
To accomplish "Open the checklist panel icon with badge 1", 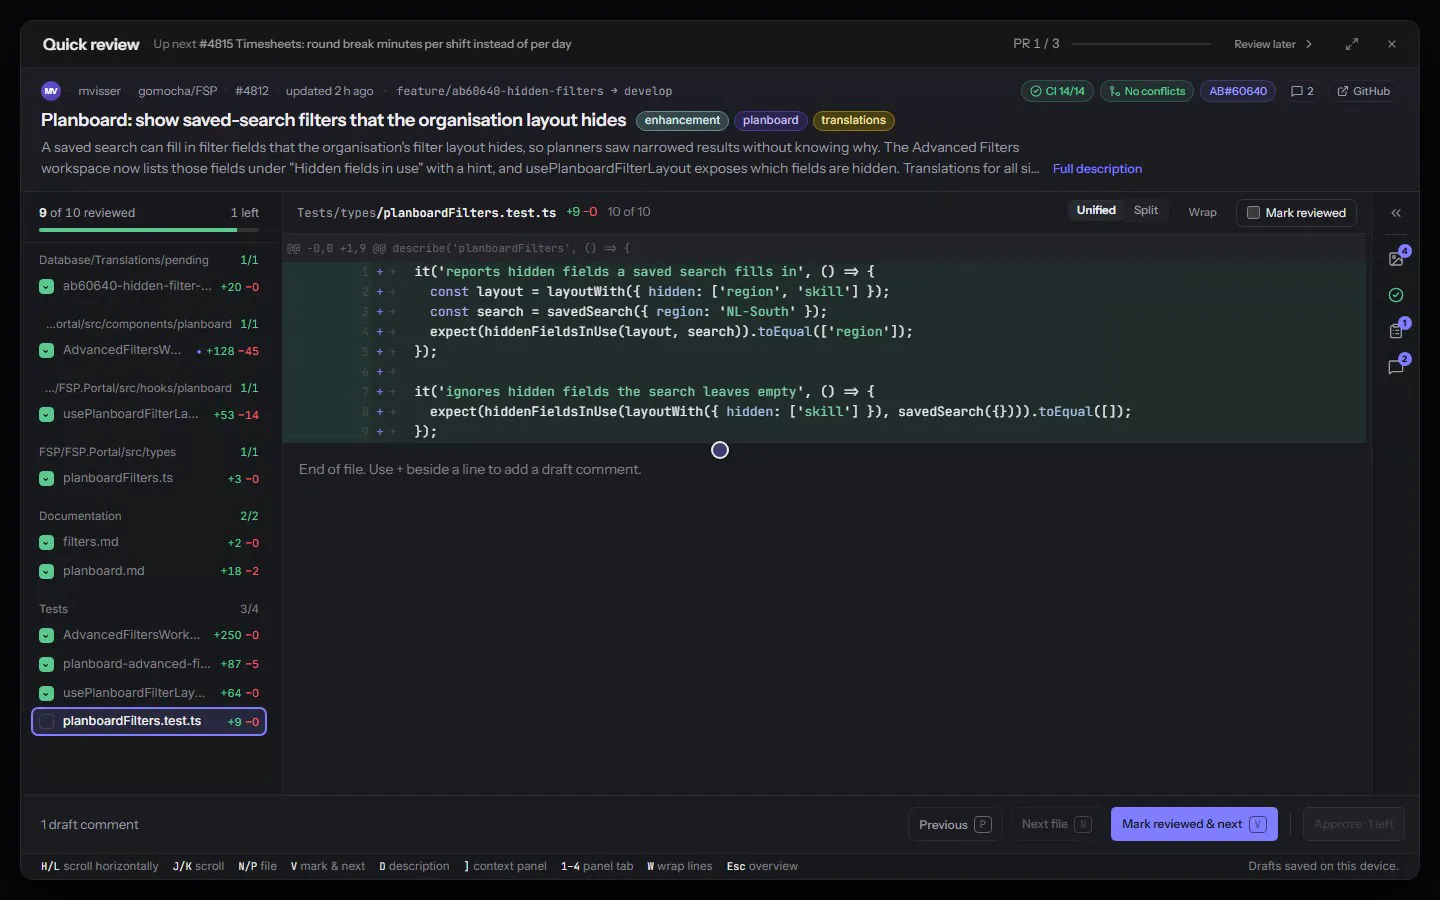I will tap(1397, 330).
